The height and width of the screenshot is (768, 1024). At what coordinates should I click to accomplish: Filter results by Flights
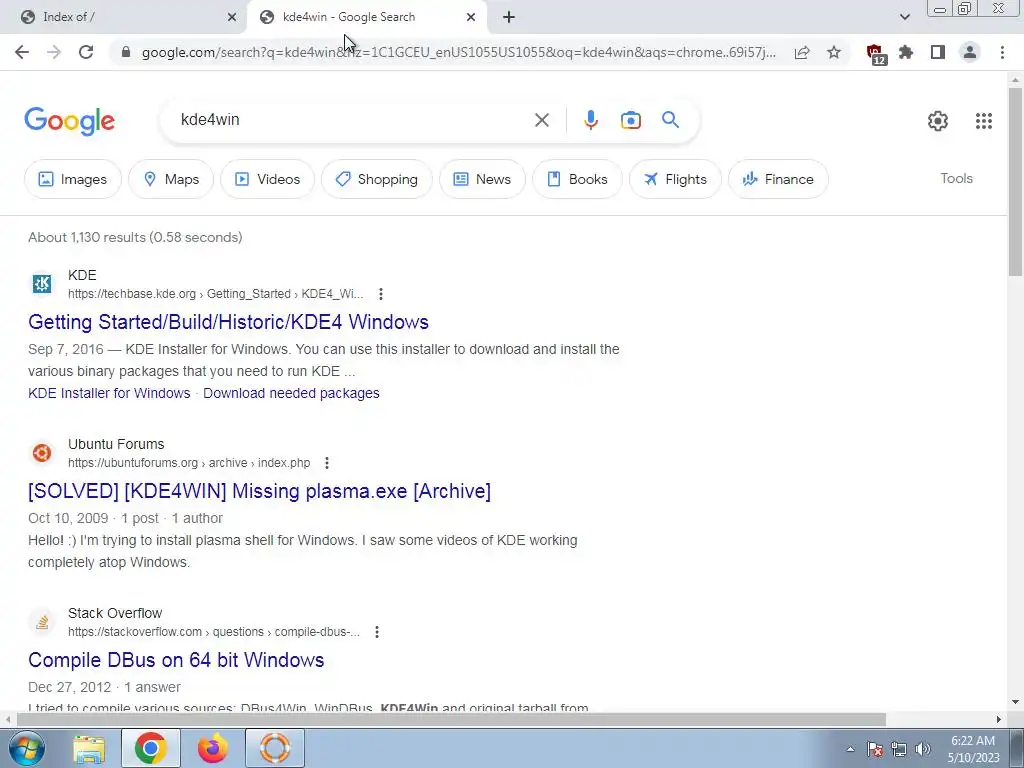tap(675, 179)
